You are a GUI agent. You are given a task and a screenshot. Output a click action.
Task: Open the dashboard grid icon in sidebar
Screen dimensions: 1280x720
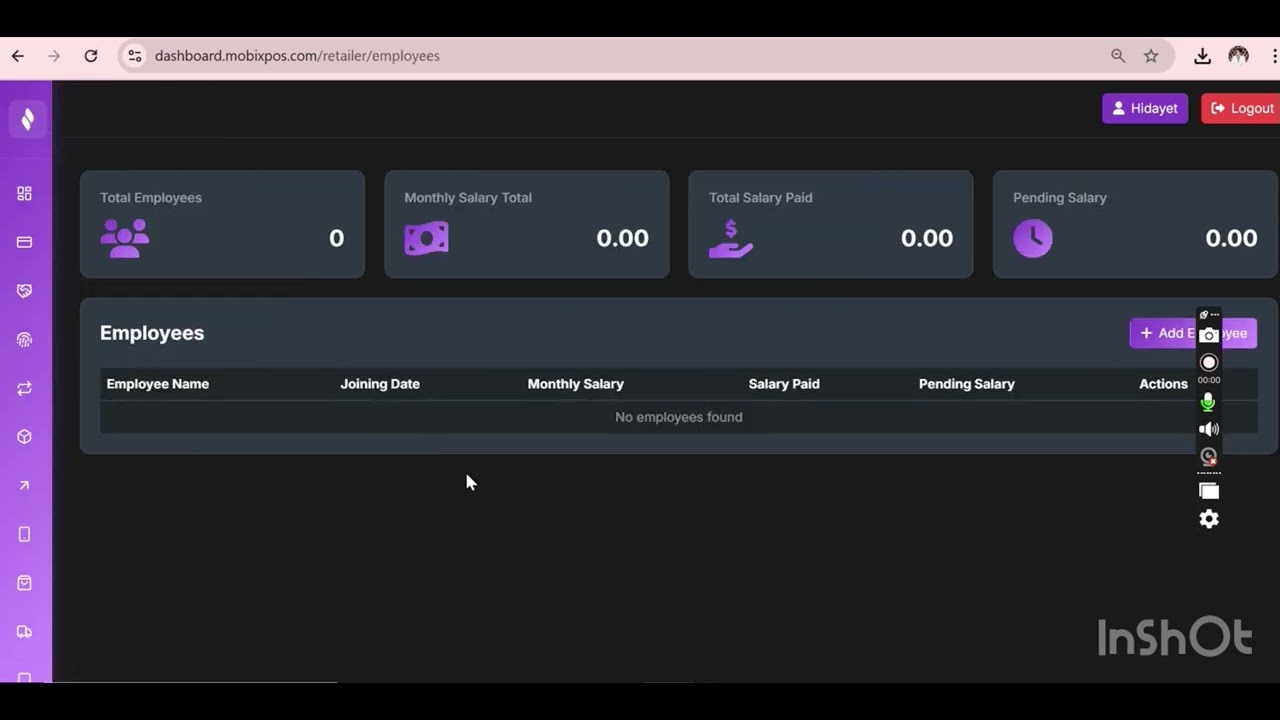point(25,193)
